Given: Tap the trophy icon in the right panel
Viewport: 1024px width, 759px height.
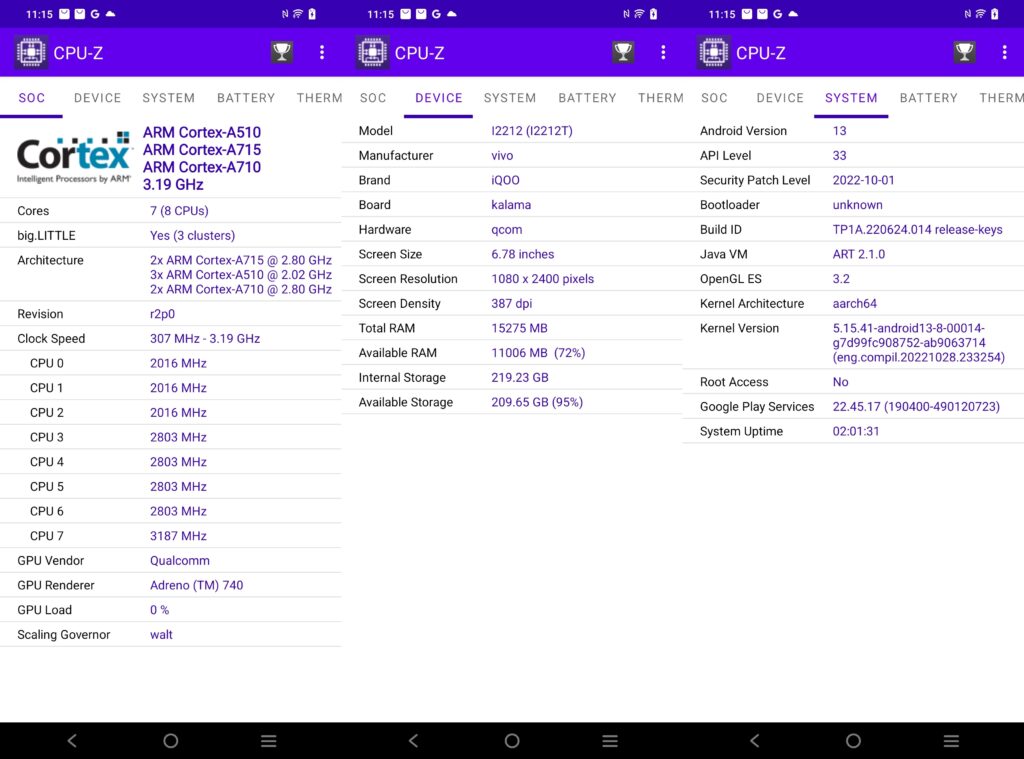Looking at the screenshot, I should coord(965,52).
